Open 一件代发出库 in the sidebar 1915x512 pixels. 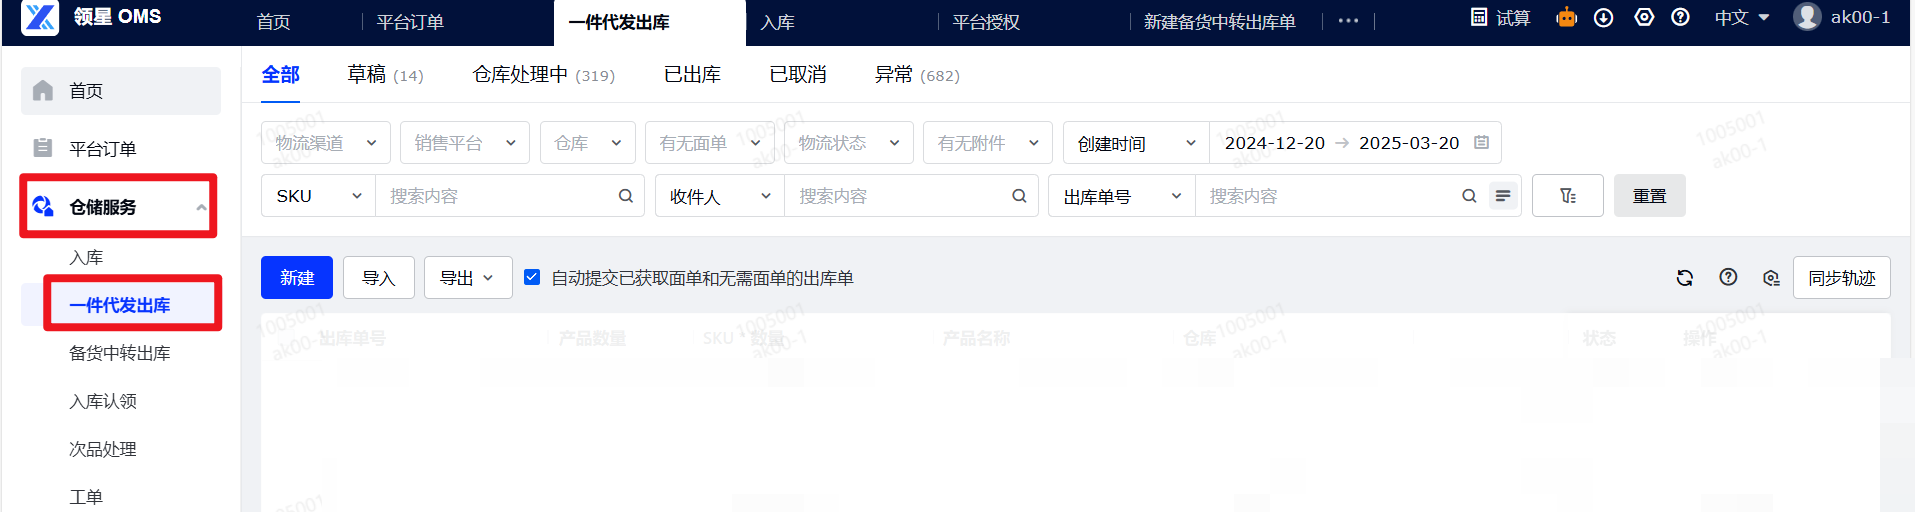(120, 305)
